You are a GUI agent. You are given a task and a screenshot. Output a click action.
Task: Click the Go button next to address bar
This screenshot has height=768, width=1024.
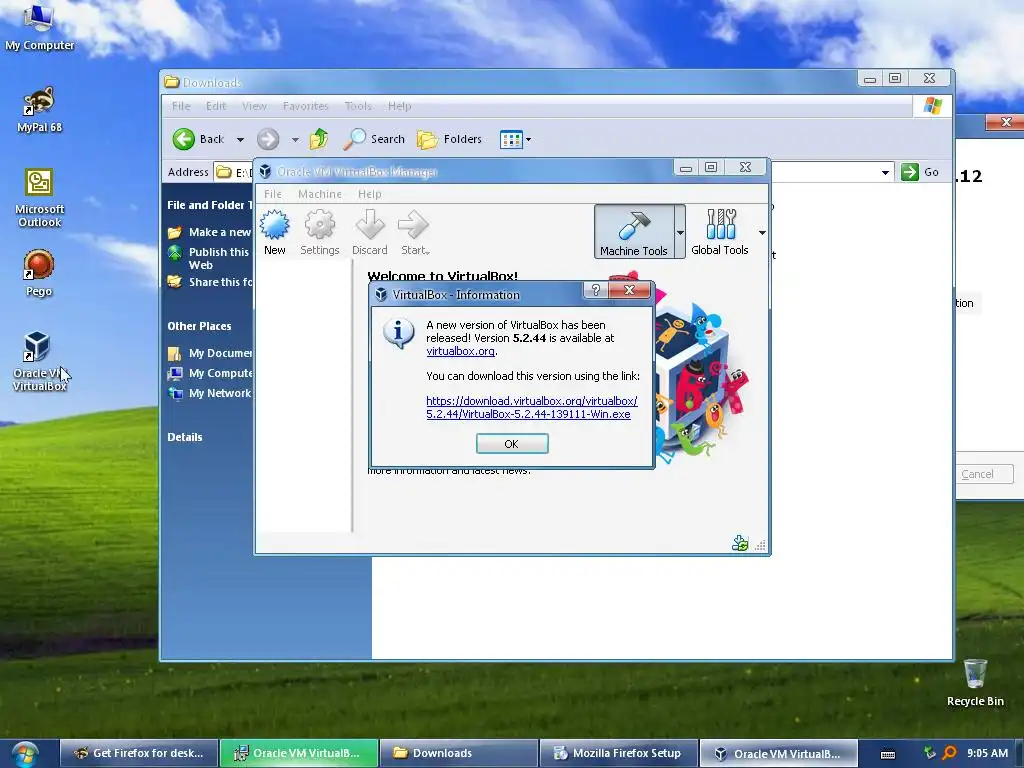point(920,172)
